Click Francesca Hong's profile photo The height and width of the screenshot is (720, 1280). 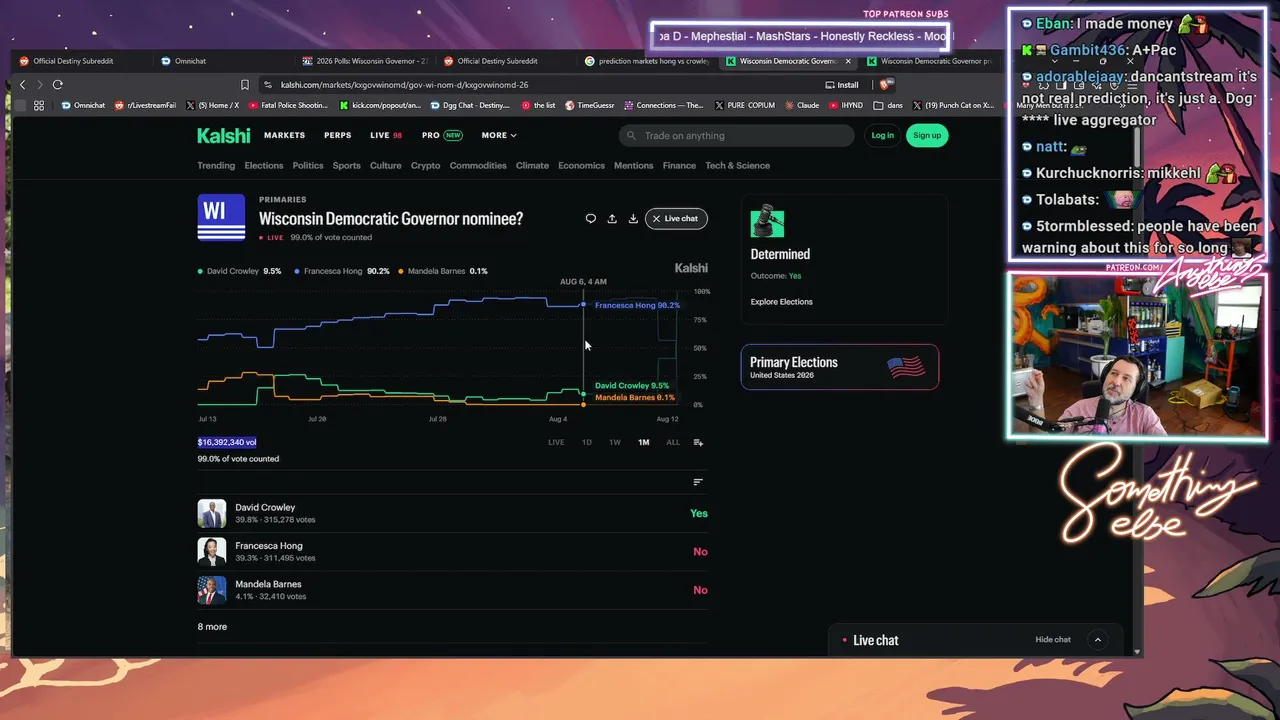pos(211,551)
